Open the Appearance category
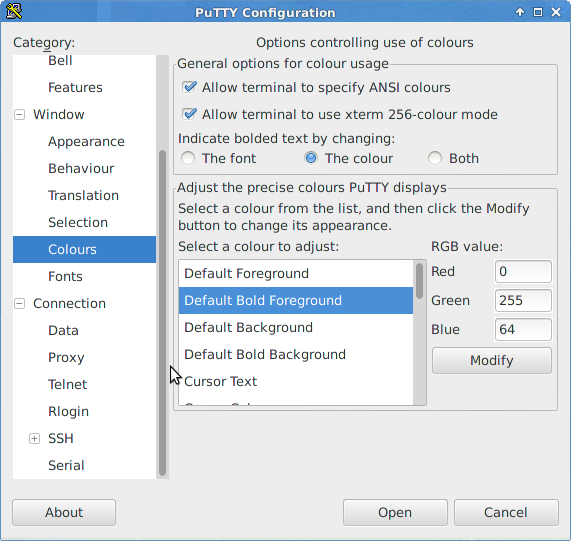The height and width of the screenshot is (541, 571). (86, 141)
